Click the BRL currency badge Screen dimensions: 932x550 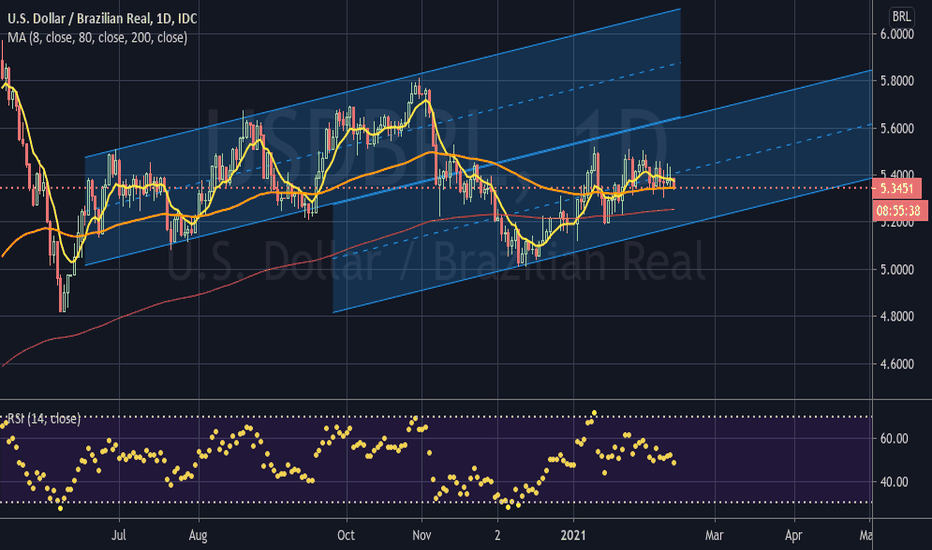pyautogui.click(x=902, y=17)
